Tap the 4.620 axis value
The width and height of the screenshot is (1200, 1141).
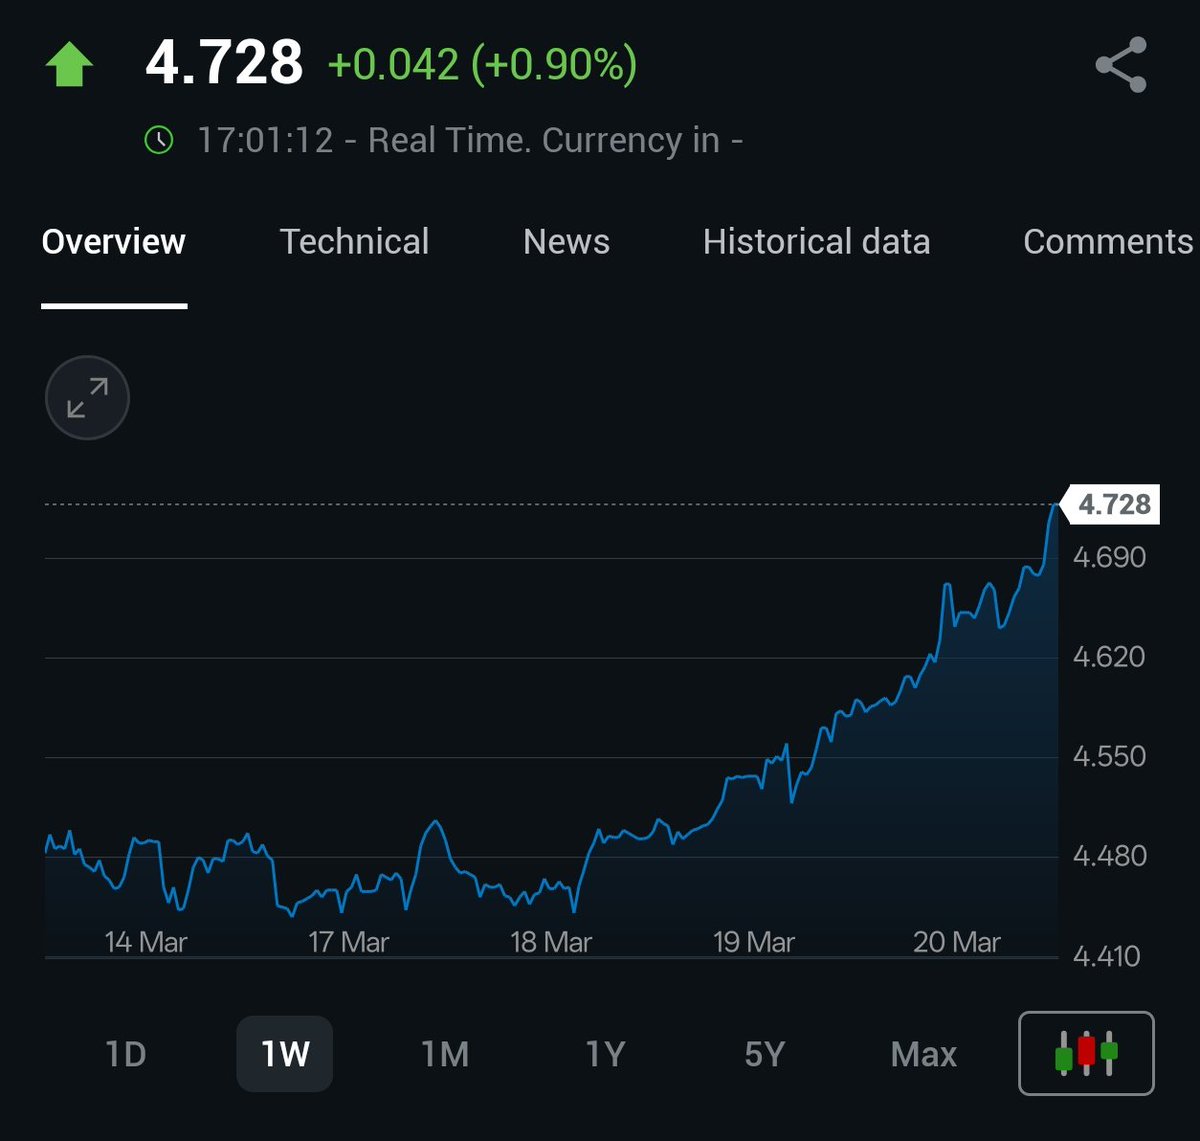point(1109,657)
